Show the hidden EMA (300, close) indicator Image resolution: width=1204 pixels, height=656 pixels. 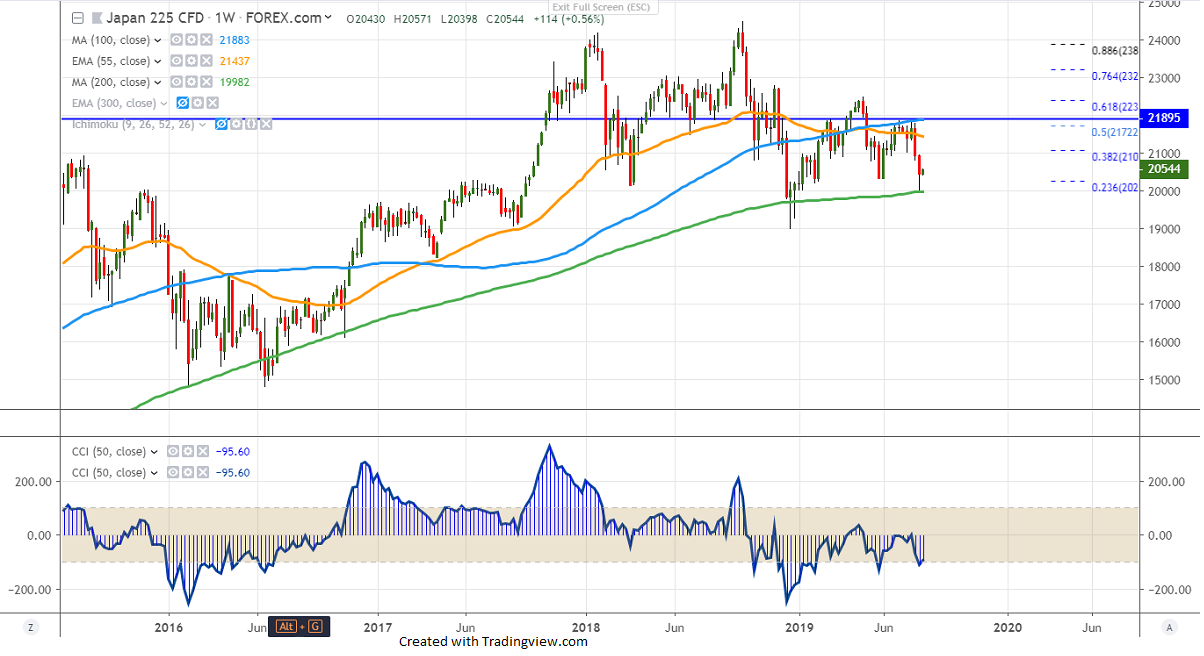182,103
